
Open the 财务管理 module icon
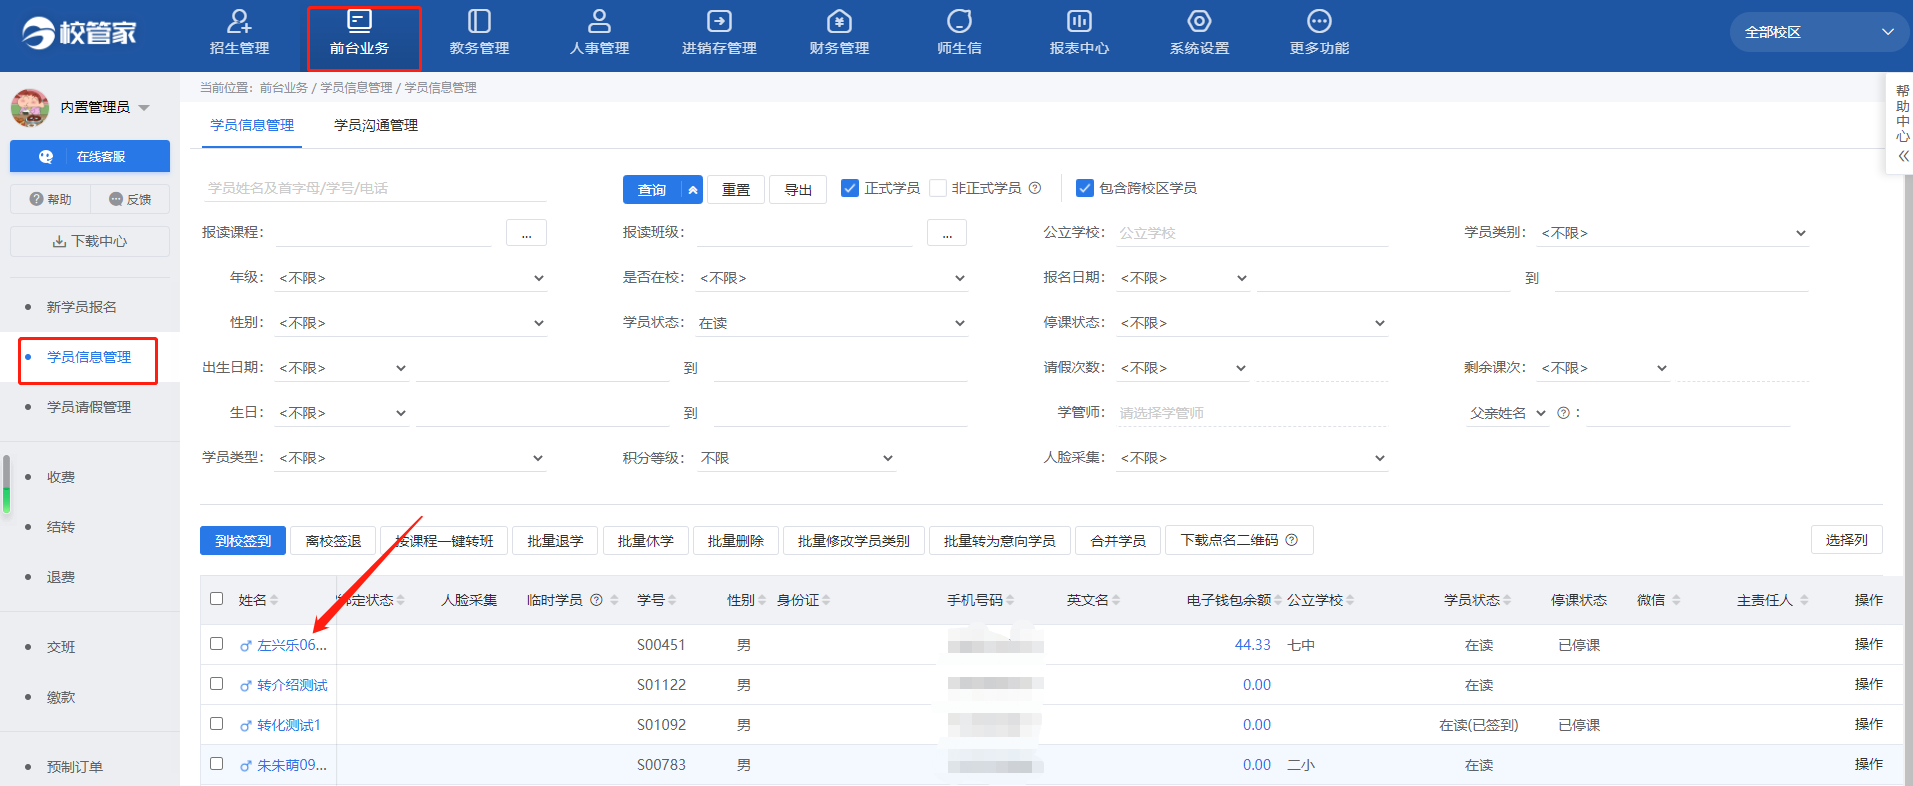tap(839, 21)
